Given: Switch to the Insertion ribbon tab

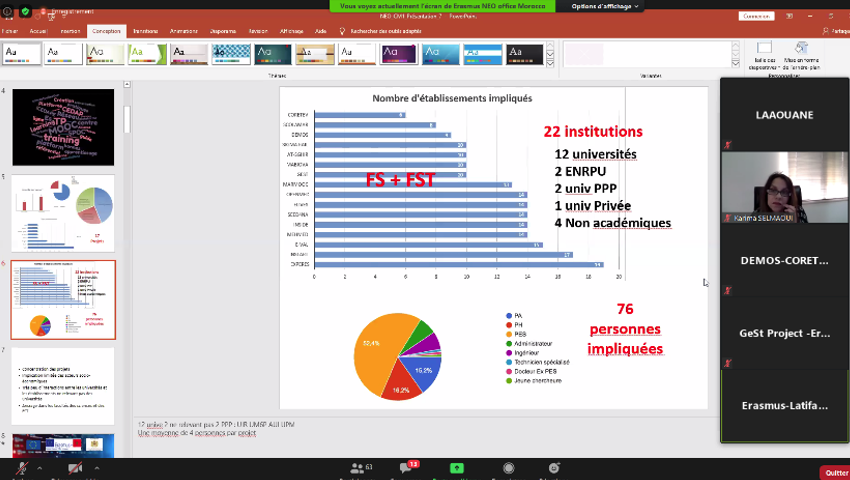Looking at the screenshot, I should 70,31.
